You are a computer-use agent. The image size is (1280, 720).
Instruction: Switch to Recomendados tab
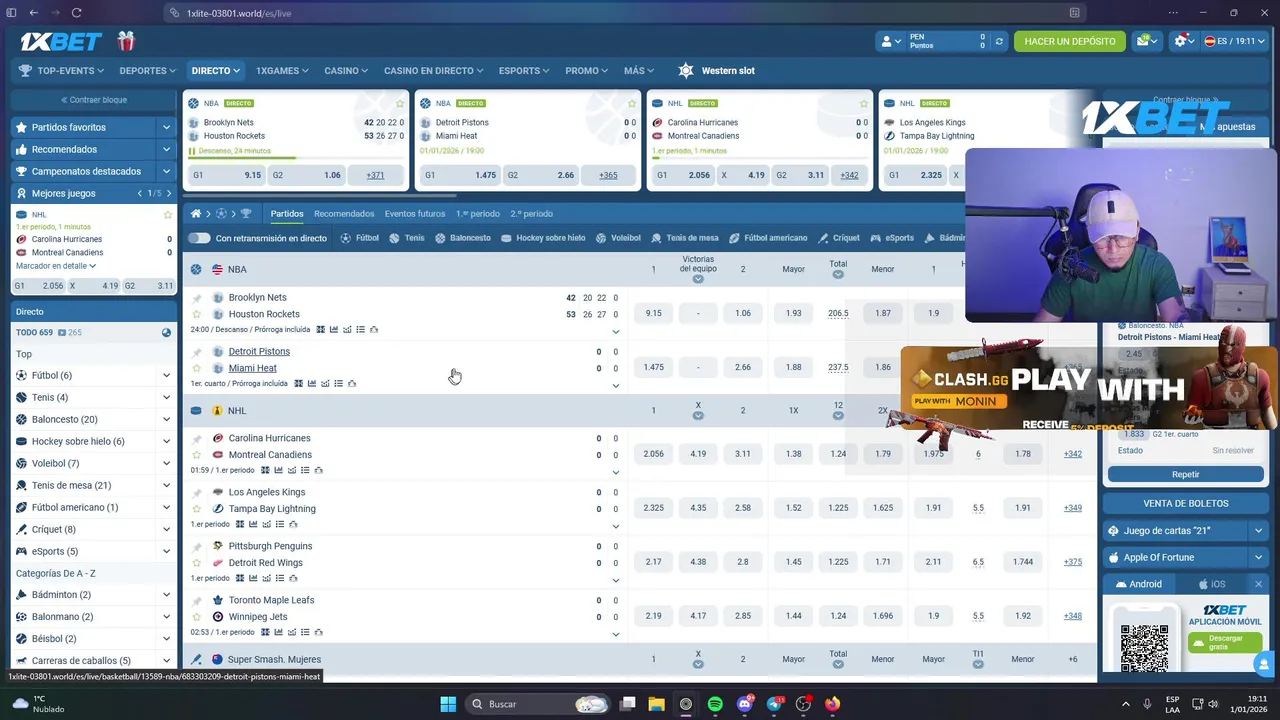click(344, 213)
